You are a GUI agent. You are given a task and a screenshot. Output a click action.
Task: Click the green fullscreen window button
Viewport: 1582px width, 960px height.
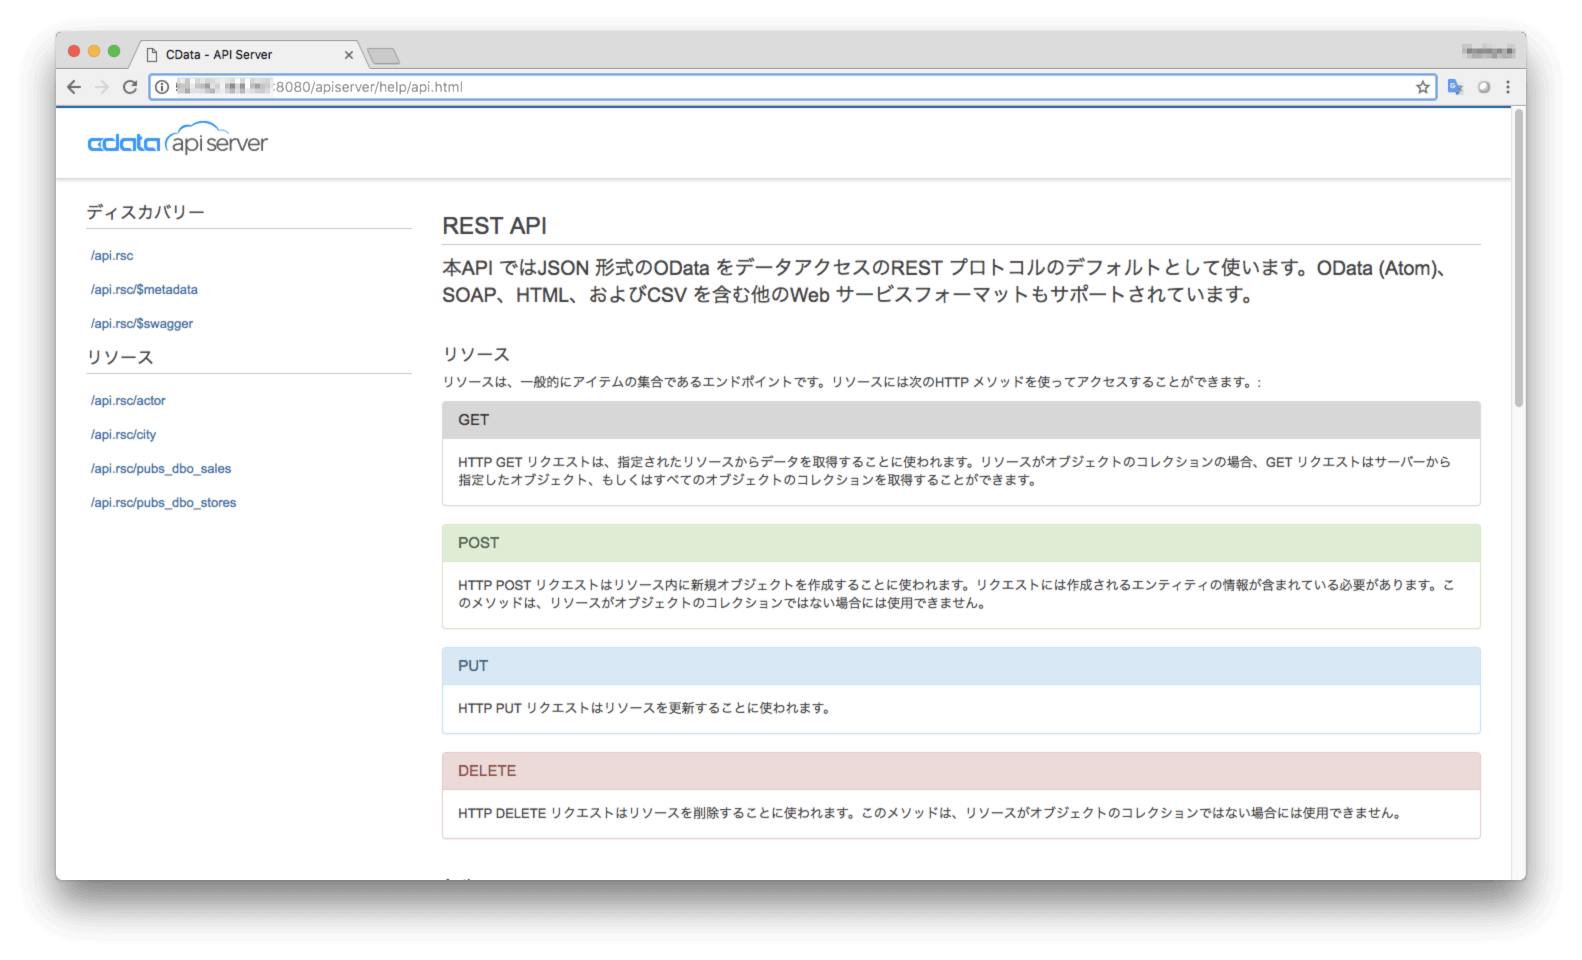pyautogui.click(x=114, y=51)
